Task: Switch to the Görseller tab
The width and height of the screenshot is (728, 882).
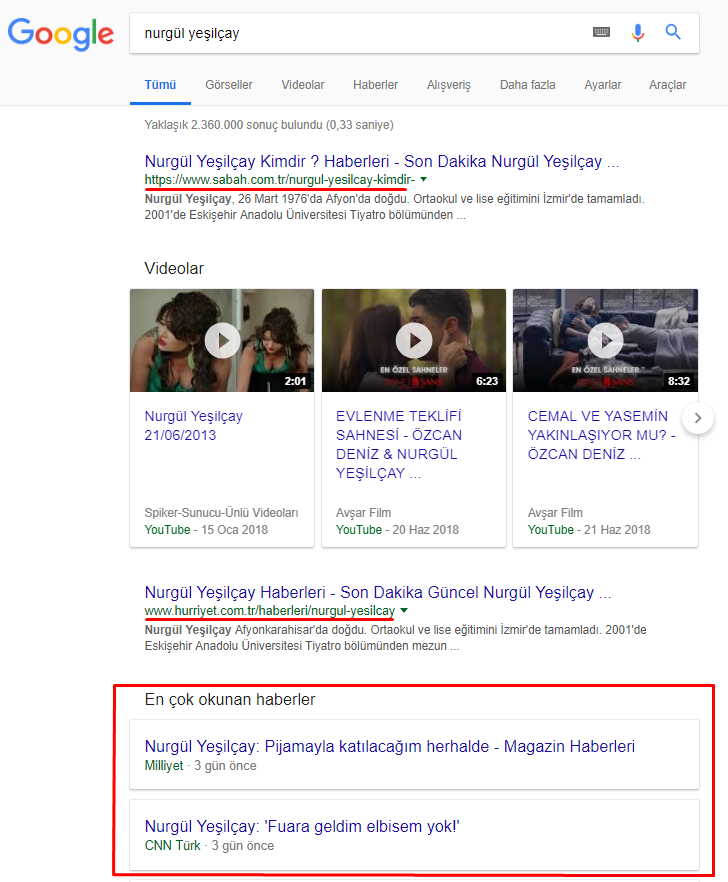Action: [x=228, y=85]
